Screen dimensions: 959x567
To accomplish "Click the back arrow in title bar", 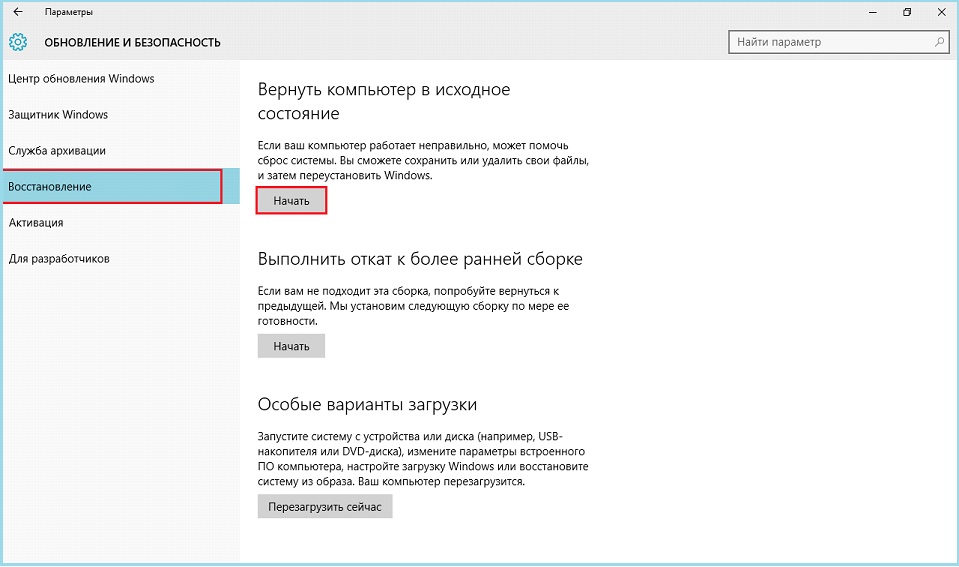I will tap(18, 12).
